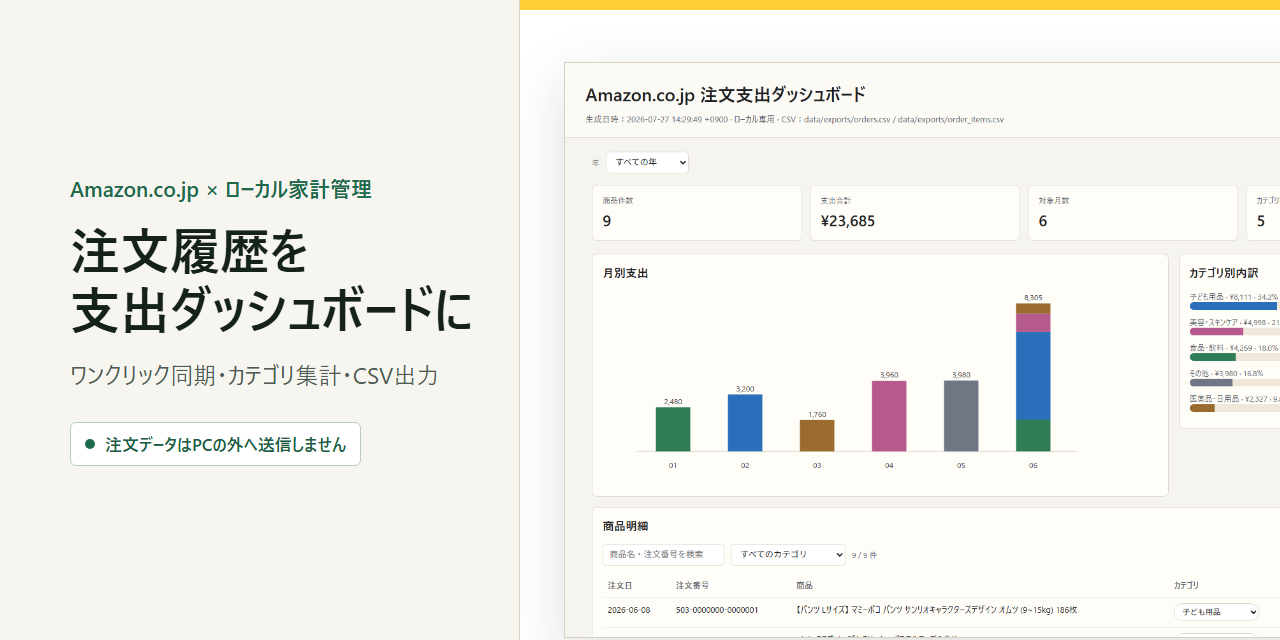The image size is (1280, 640).
Task: Click the 食品・飲料 green progress bar
Action: [x=1212, y=357]
